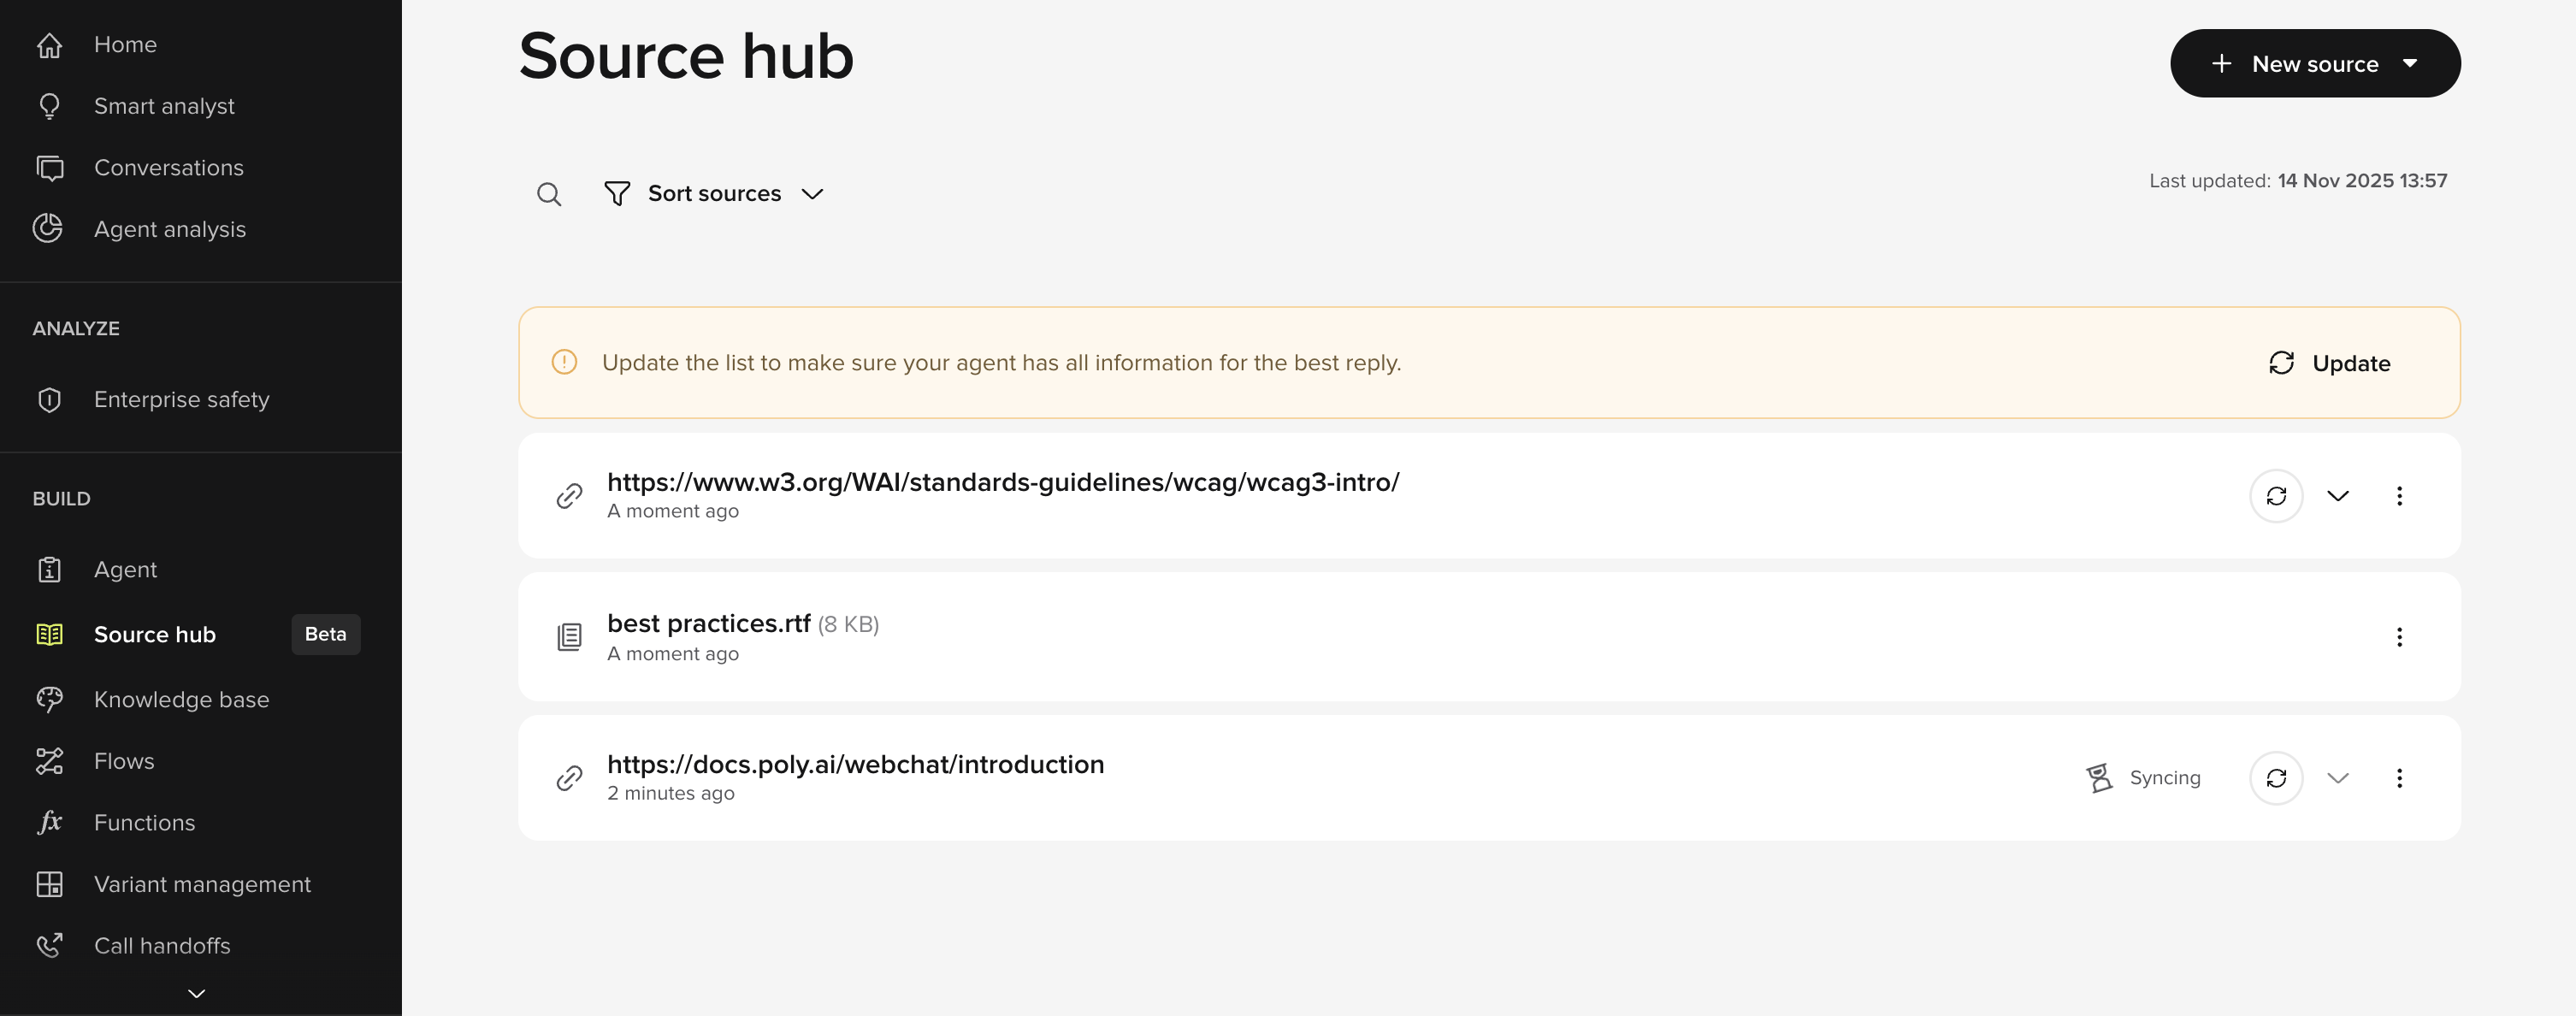
Task: Open the three-dot menu for best practices.rtf
Action: (2400, 637)
